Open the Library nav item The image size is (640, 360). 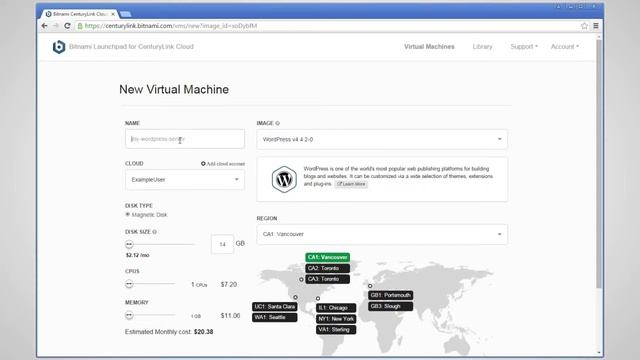pyautogui.click(x=482, y=47)
